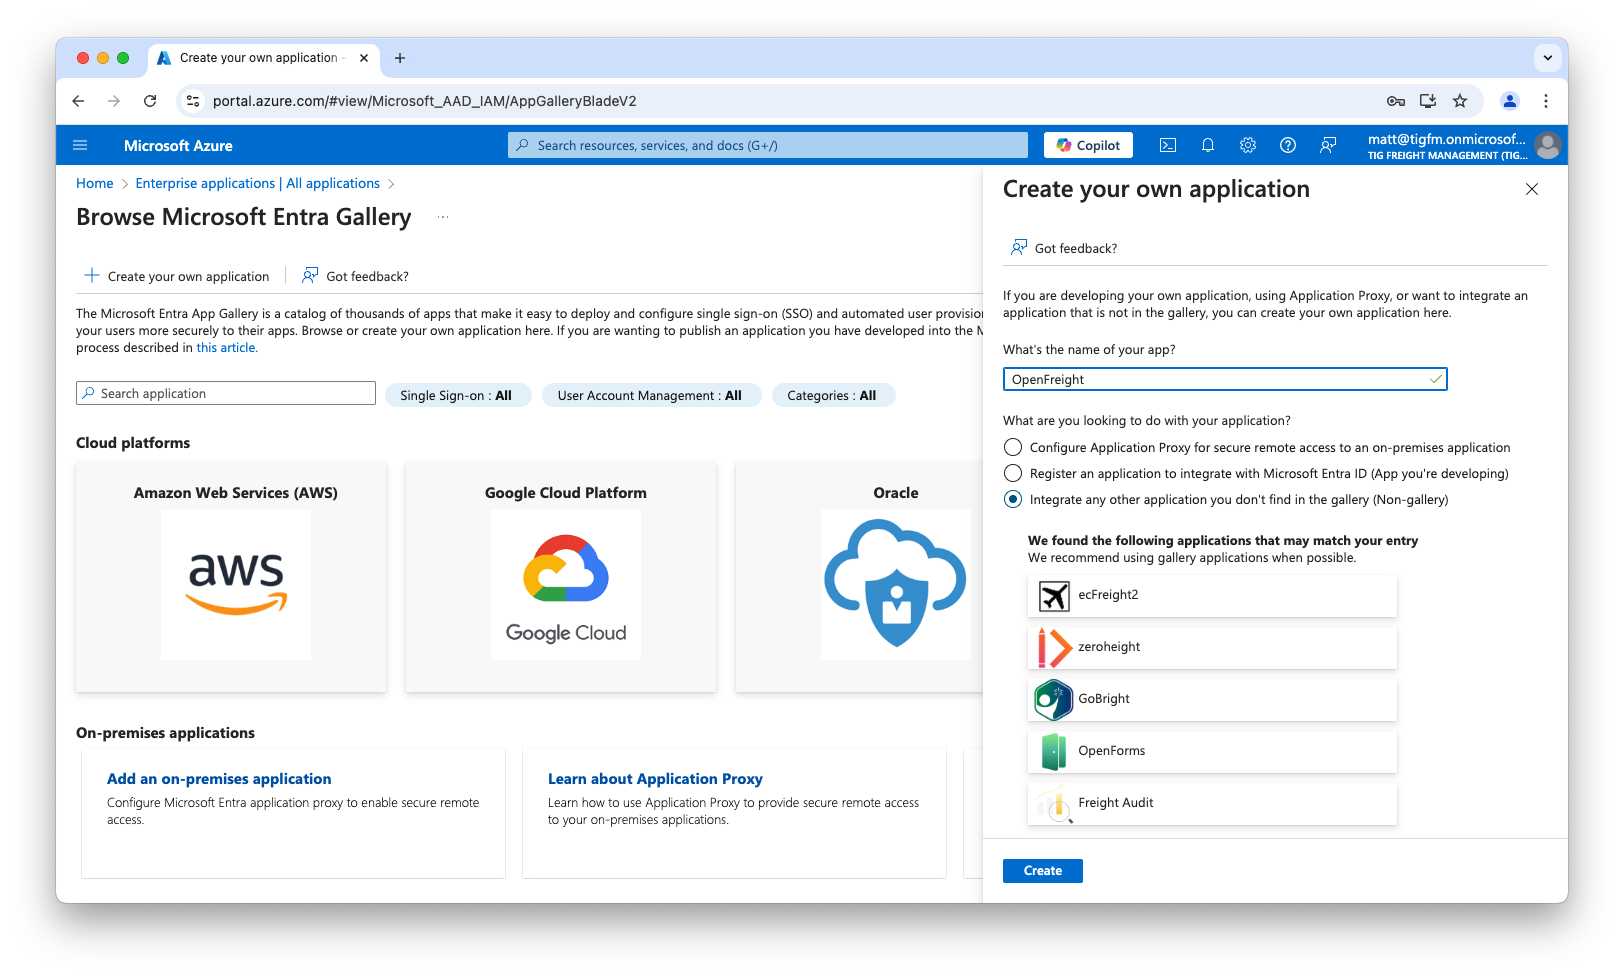Viewport: 1624px width, 977px height.
Task: Choose the Freight Audit suggested app
Action: pos(1212,803)
